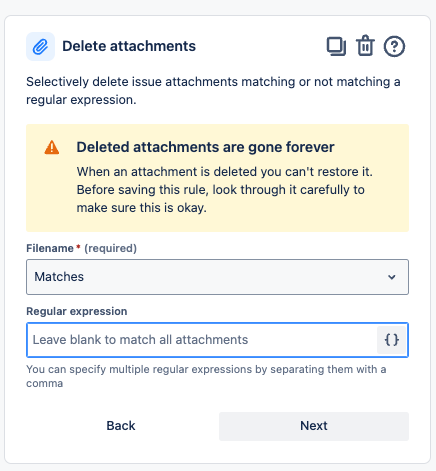Click the 'Deleted attachments are gone forever' heading
Viewport: 436px width, 471px height.
tap(205, 147)
